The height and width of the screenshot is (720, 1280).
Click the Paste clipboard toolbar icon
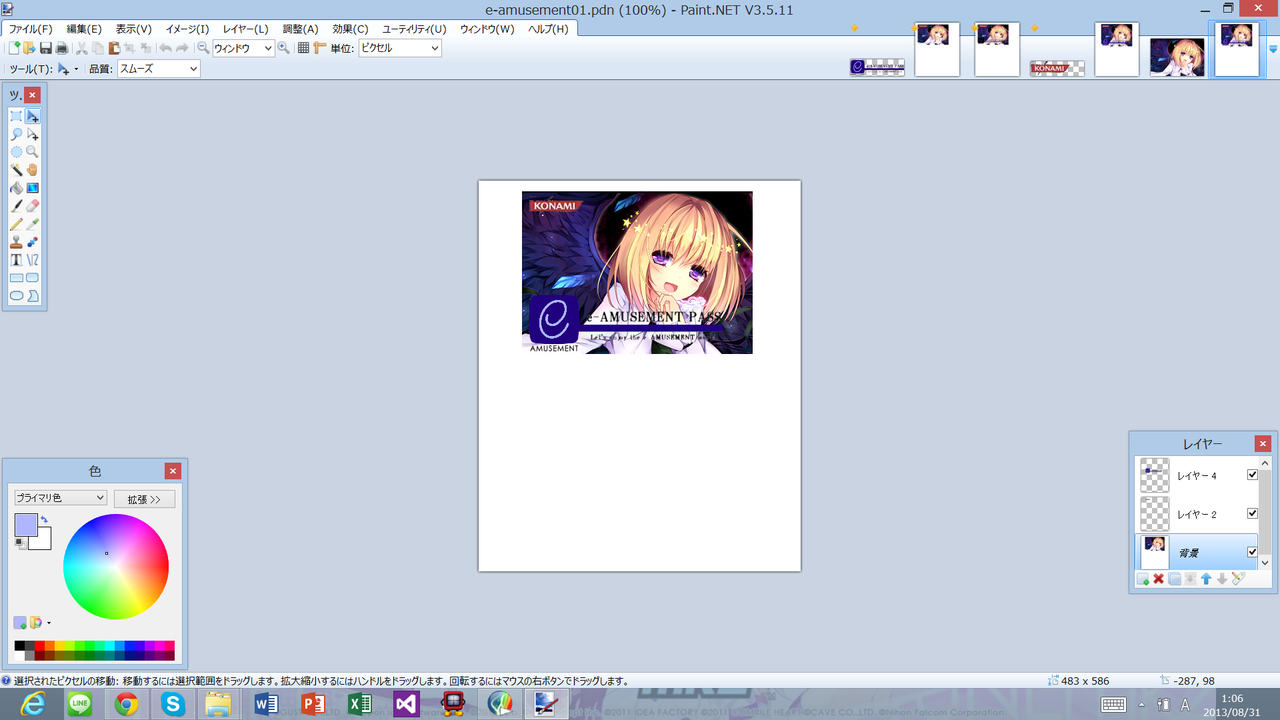[x=114, y=48]
